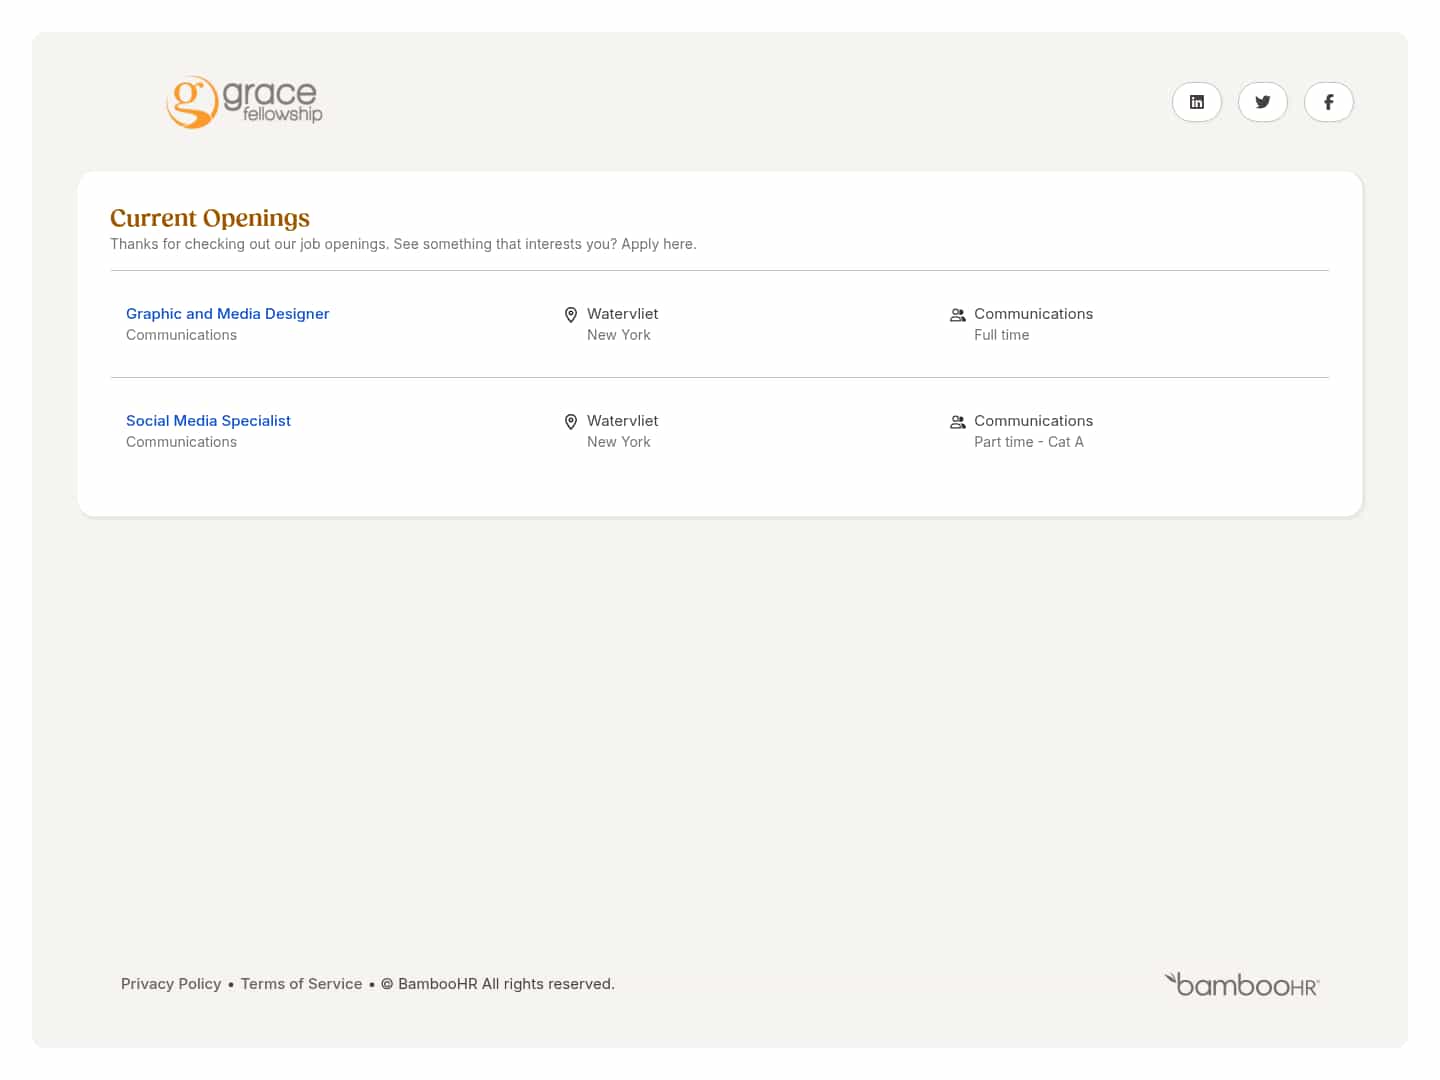Open the Graphic and Media Designer job
Screen dimensions: 1440x1080
(227, 314)
